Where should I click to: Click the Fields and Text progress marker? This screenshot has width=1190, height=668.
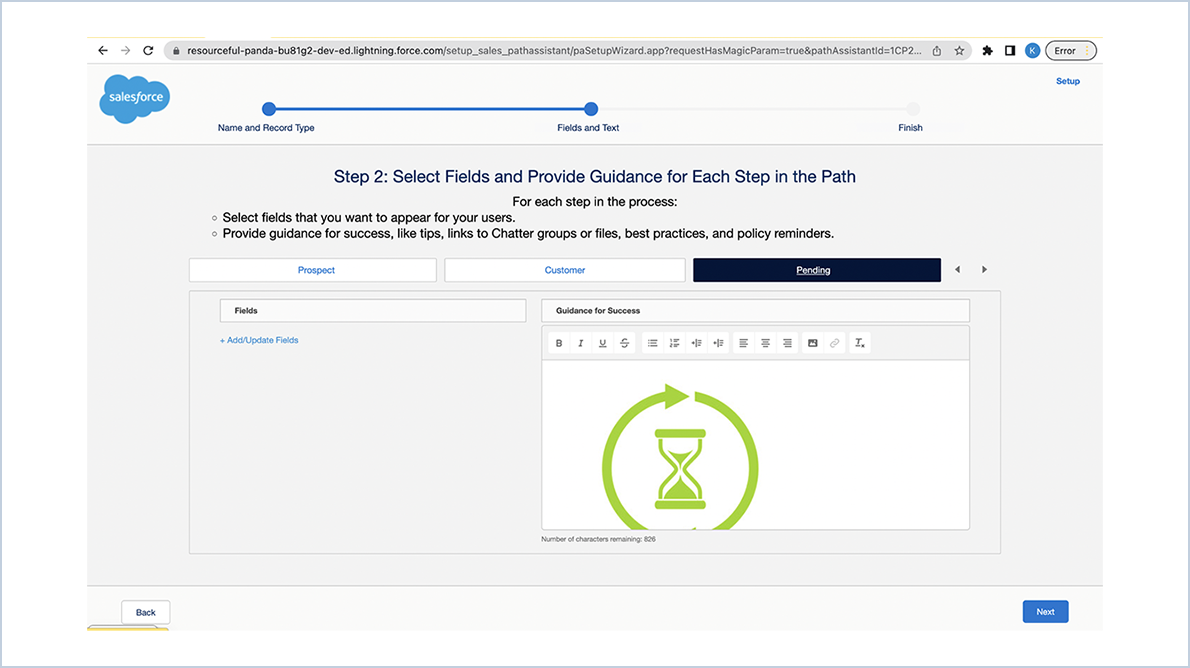coord(590,109)
